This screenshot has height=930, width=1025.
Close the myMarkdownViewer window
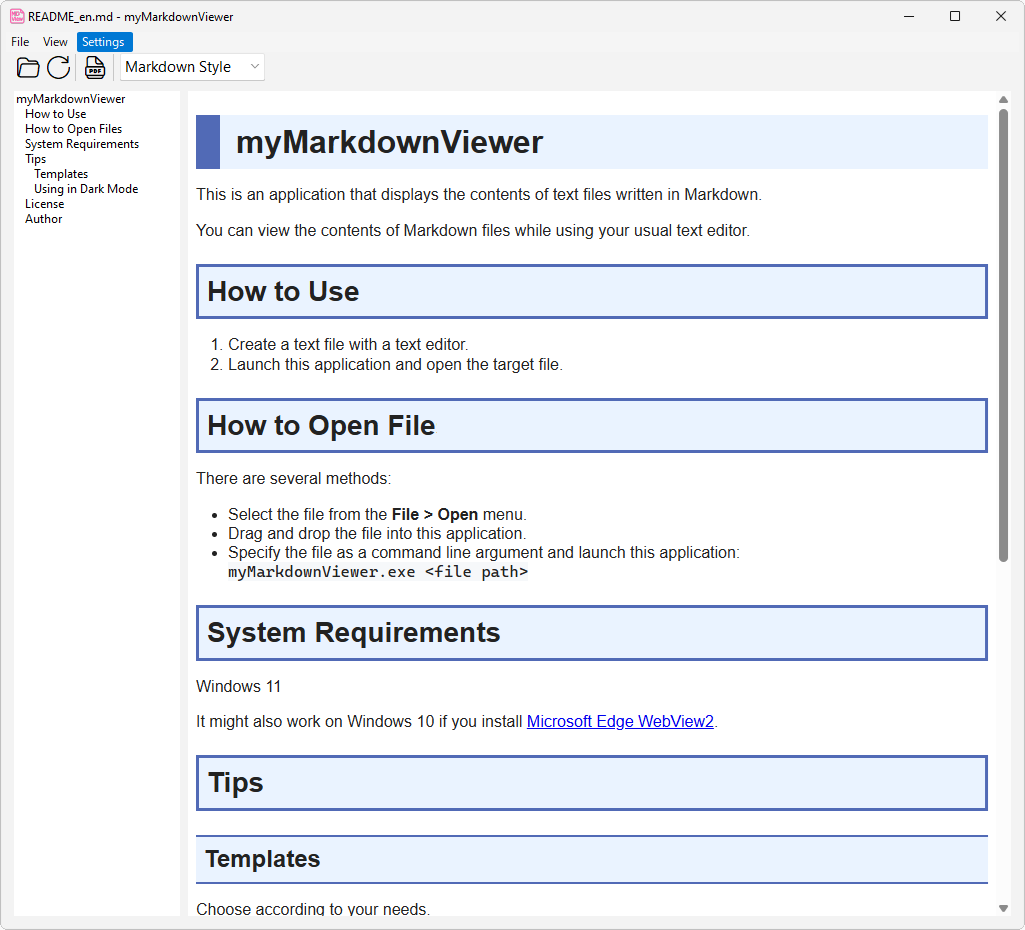(1000, 16)
